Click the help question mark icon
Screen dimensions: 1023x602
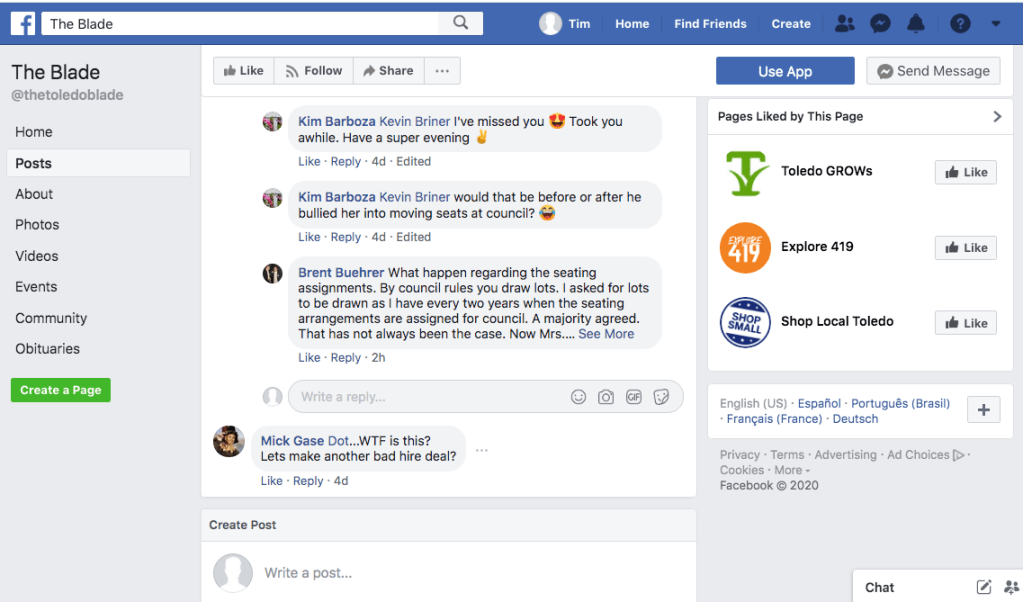click(x=960, y=23)
